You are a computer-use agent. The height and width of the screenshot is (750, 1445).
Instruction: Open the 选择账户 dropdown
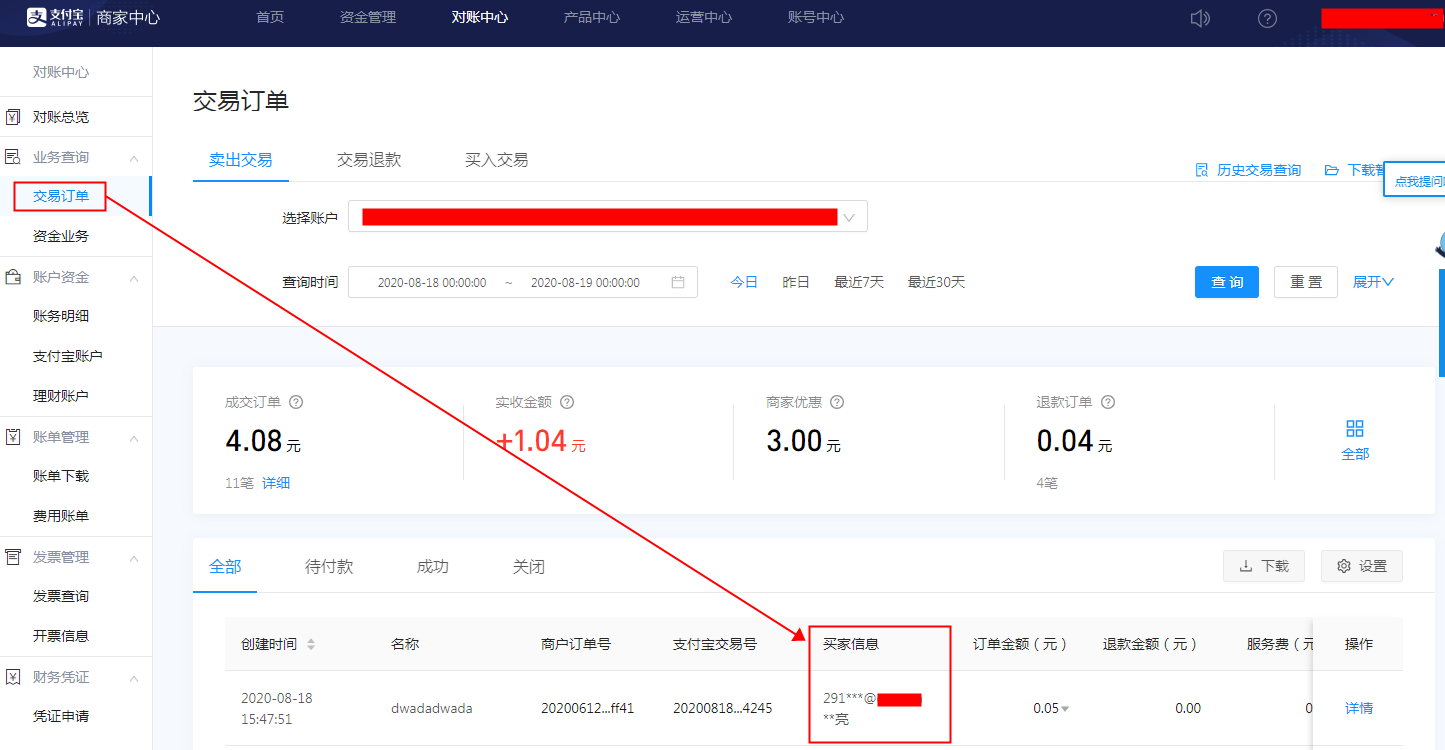pyautogui.click(x=608, y=217)
